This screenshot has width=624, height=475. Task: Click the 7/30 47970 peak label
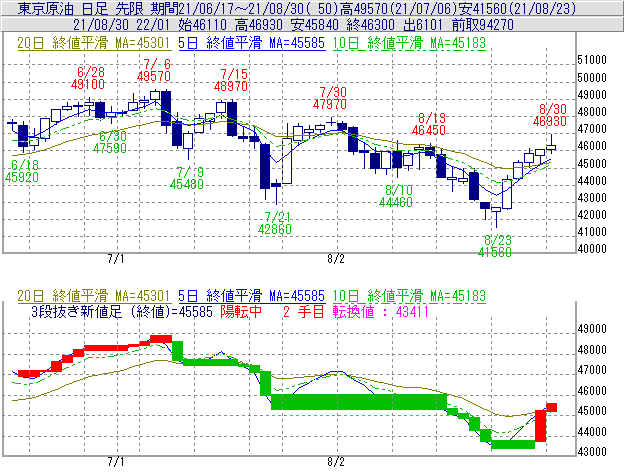330,98
